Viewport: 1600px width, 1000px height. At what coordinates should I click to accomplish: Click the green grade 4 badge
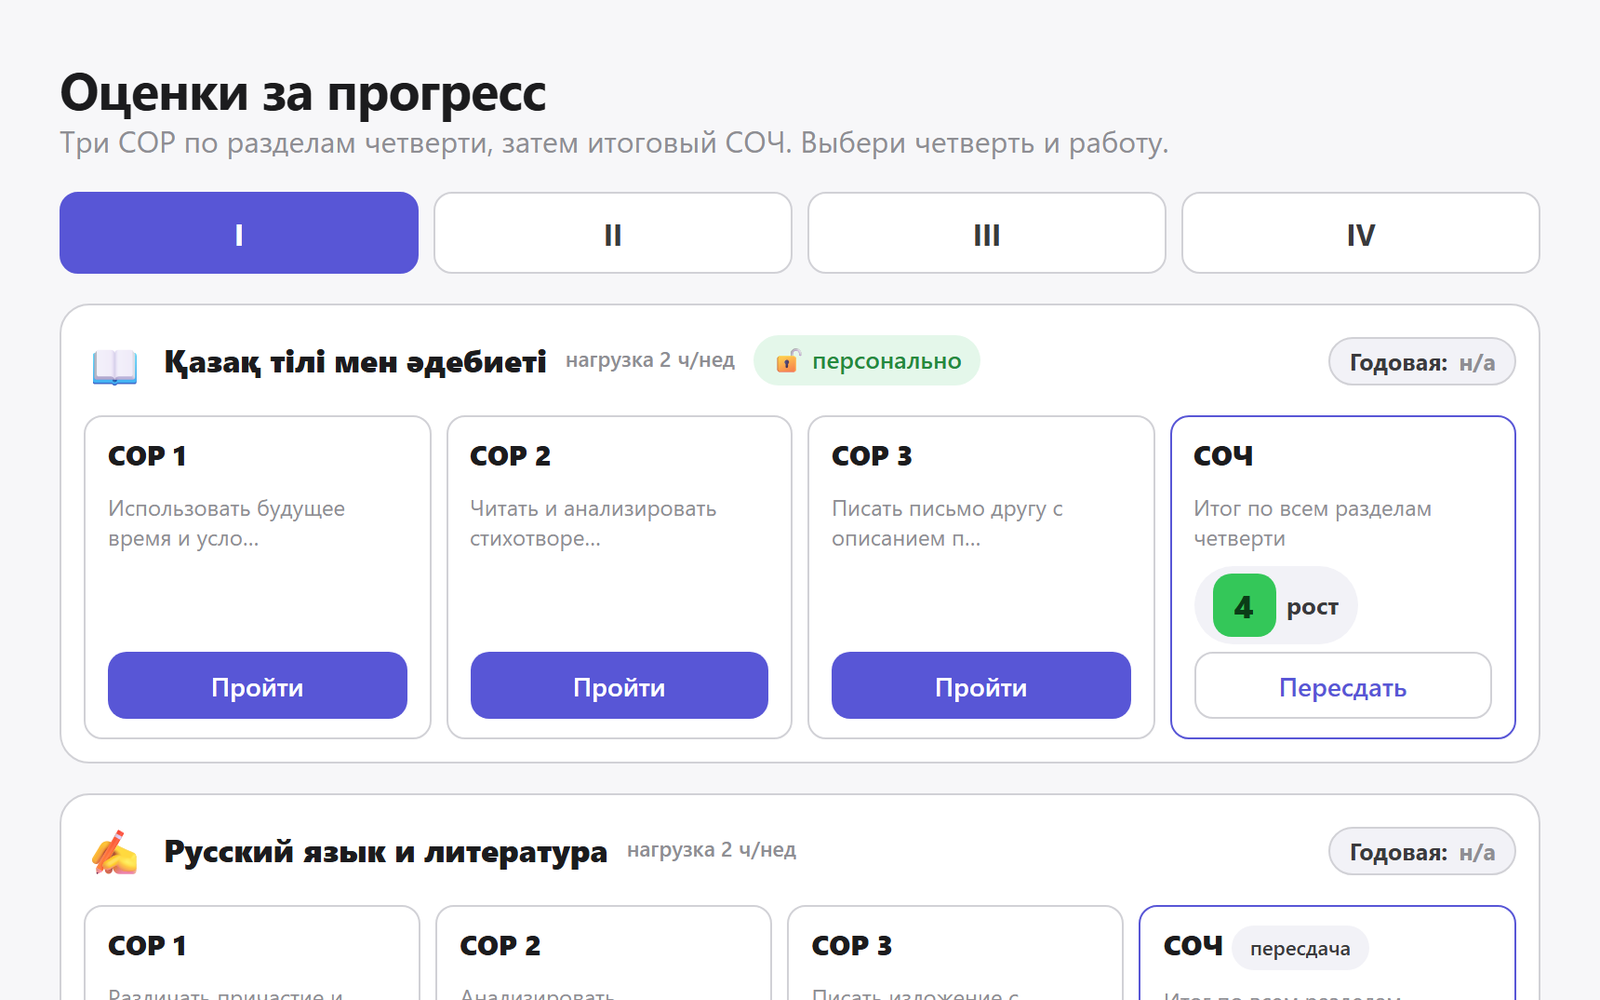[1244, 606]
